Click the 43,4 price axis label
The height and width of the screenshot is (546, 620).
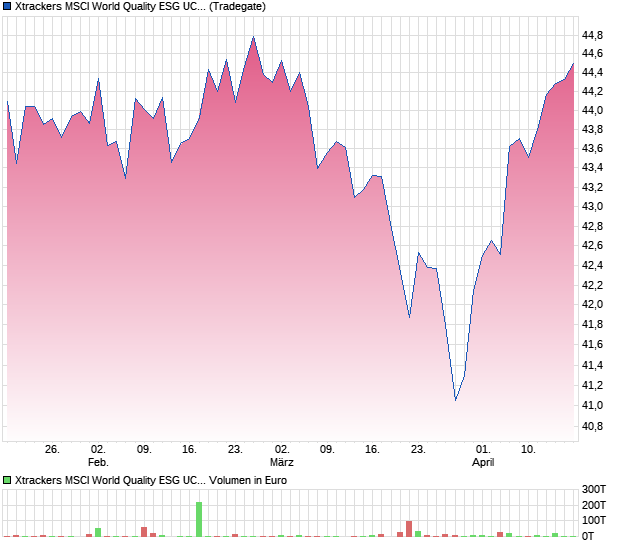pos(592,167)
